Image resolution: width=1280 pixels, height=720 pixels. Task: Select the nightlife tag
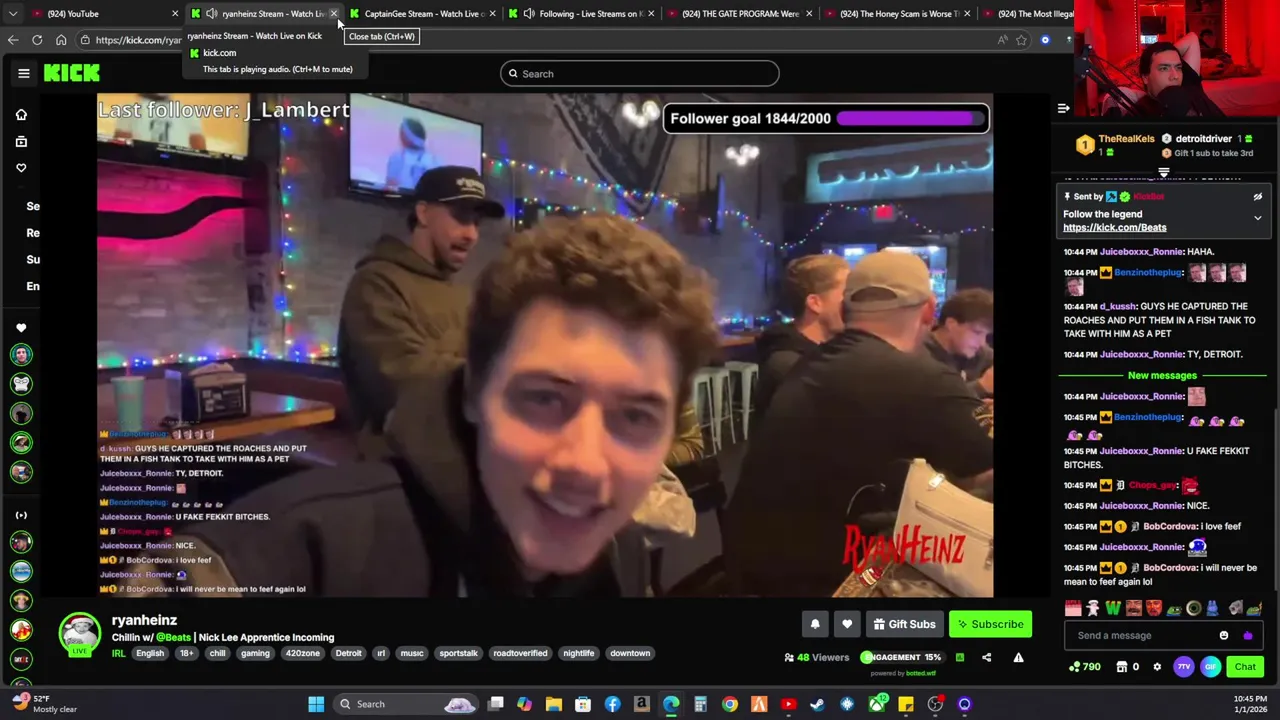pyautogui.click(x=578, y=653)
